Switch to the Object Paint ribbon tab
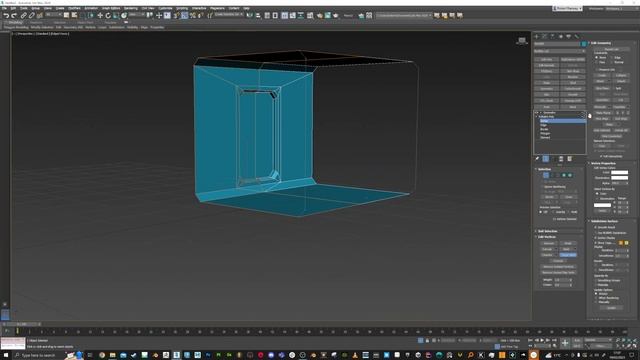 tap(85, 22)
